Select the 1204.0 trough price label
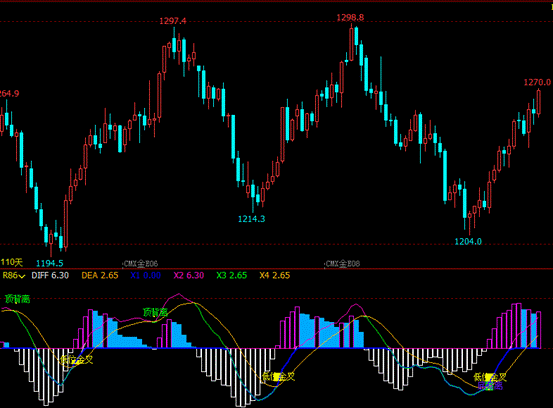Image resolution: width=553 pixels, height=408 pixels. 468,242
